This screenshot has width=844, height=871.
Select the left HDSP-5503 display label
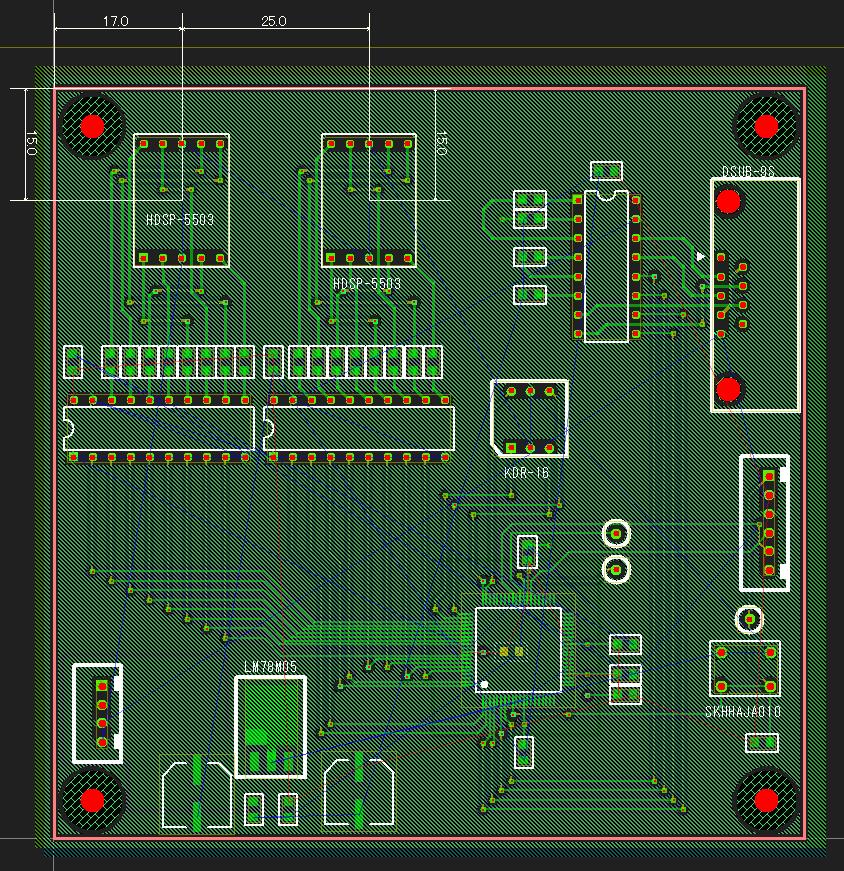179,219
